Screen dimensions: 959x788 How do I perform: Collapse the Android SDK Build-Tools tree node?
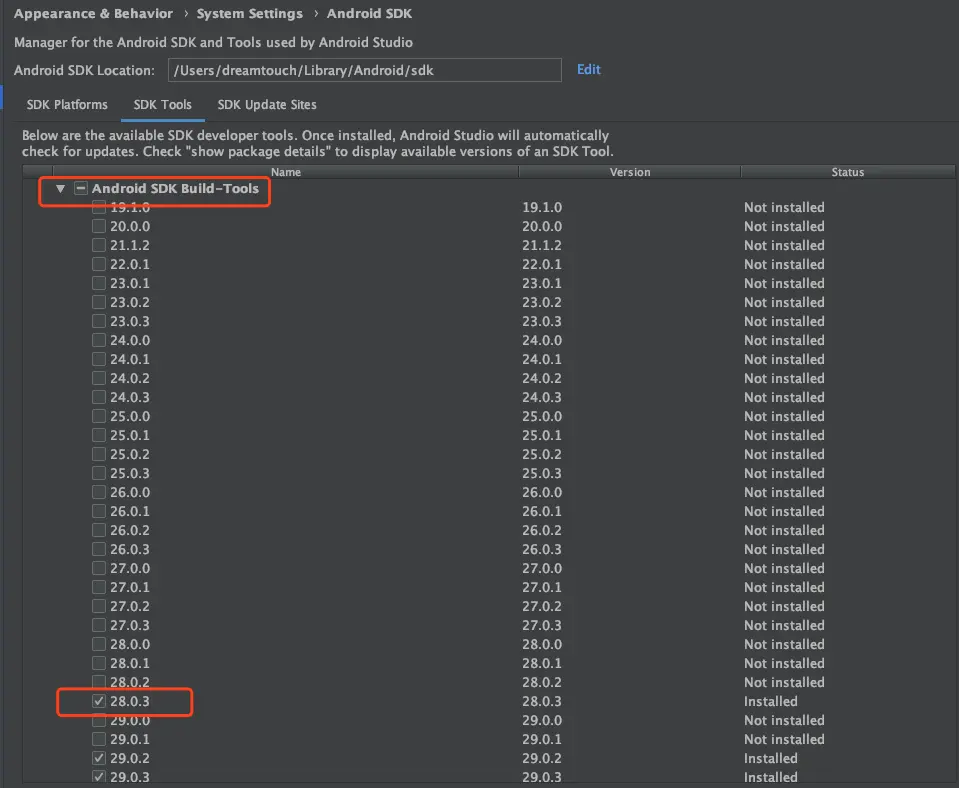tap(60, 188)
